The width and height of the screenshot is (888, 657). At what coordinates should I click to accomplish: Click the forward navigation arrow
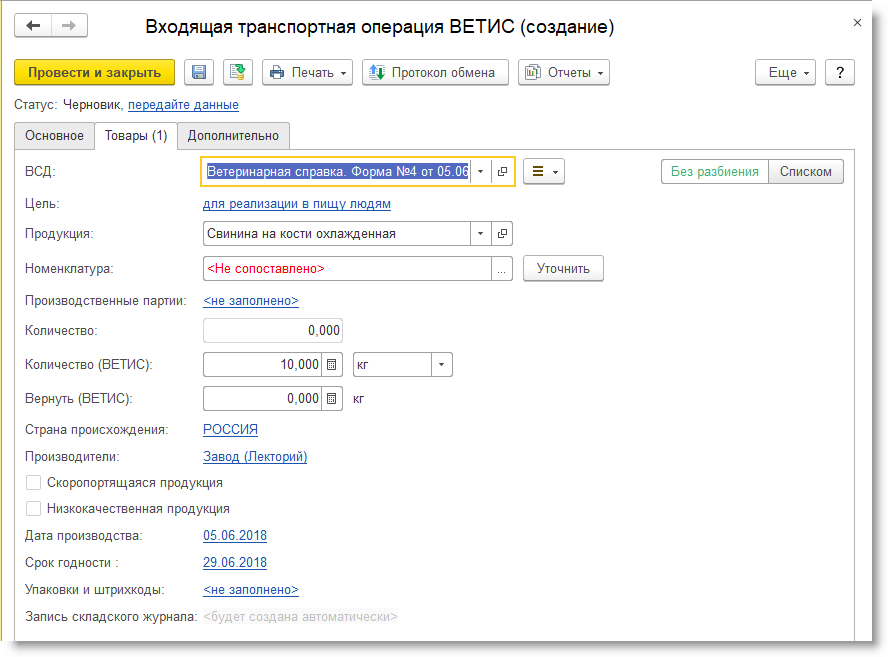point(69,26)
